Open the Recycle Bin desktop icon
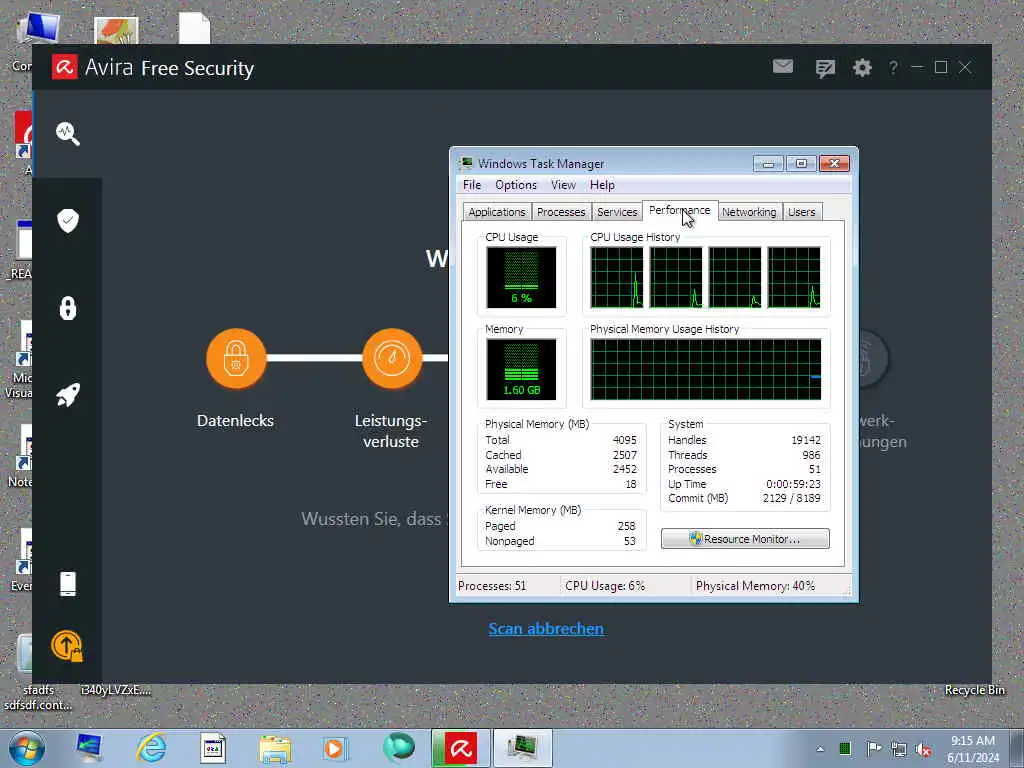Image resolution: width=1024 pixels, height=768 pixels. pyautogui.click(x=974, y=690)
